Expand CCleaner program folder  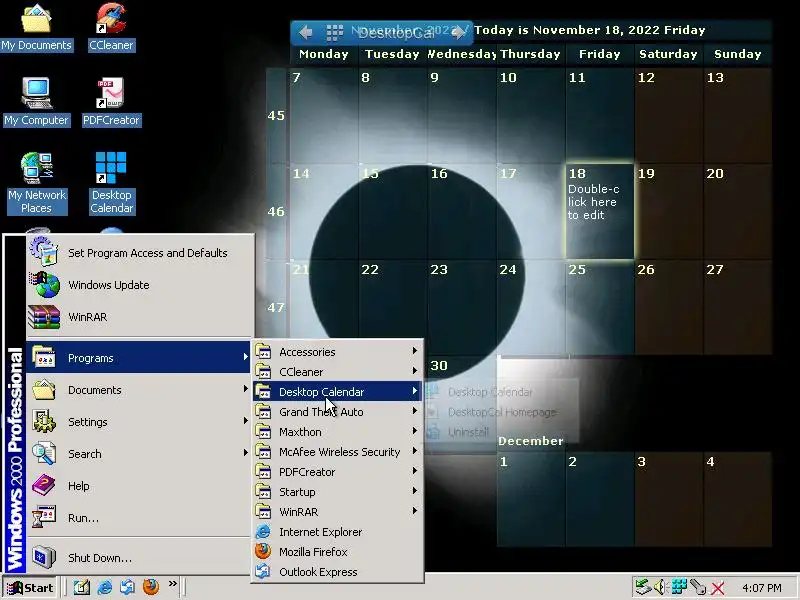(338, 371)
